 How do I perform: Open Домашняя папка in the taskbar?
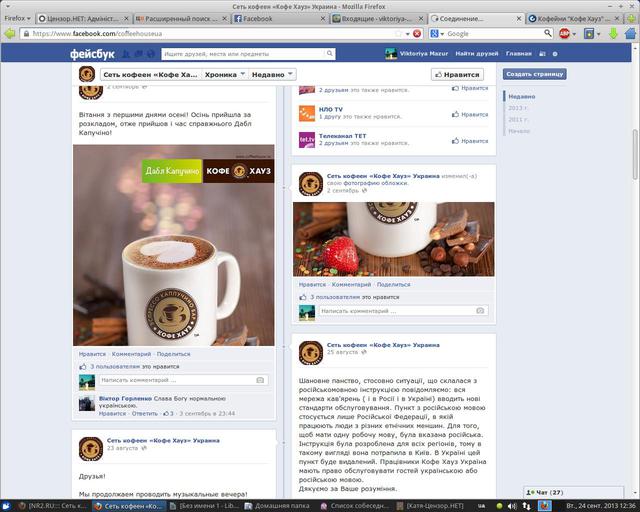[x=277, y=506]
